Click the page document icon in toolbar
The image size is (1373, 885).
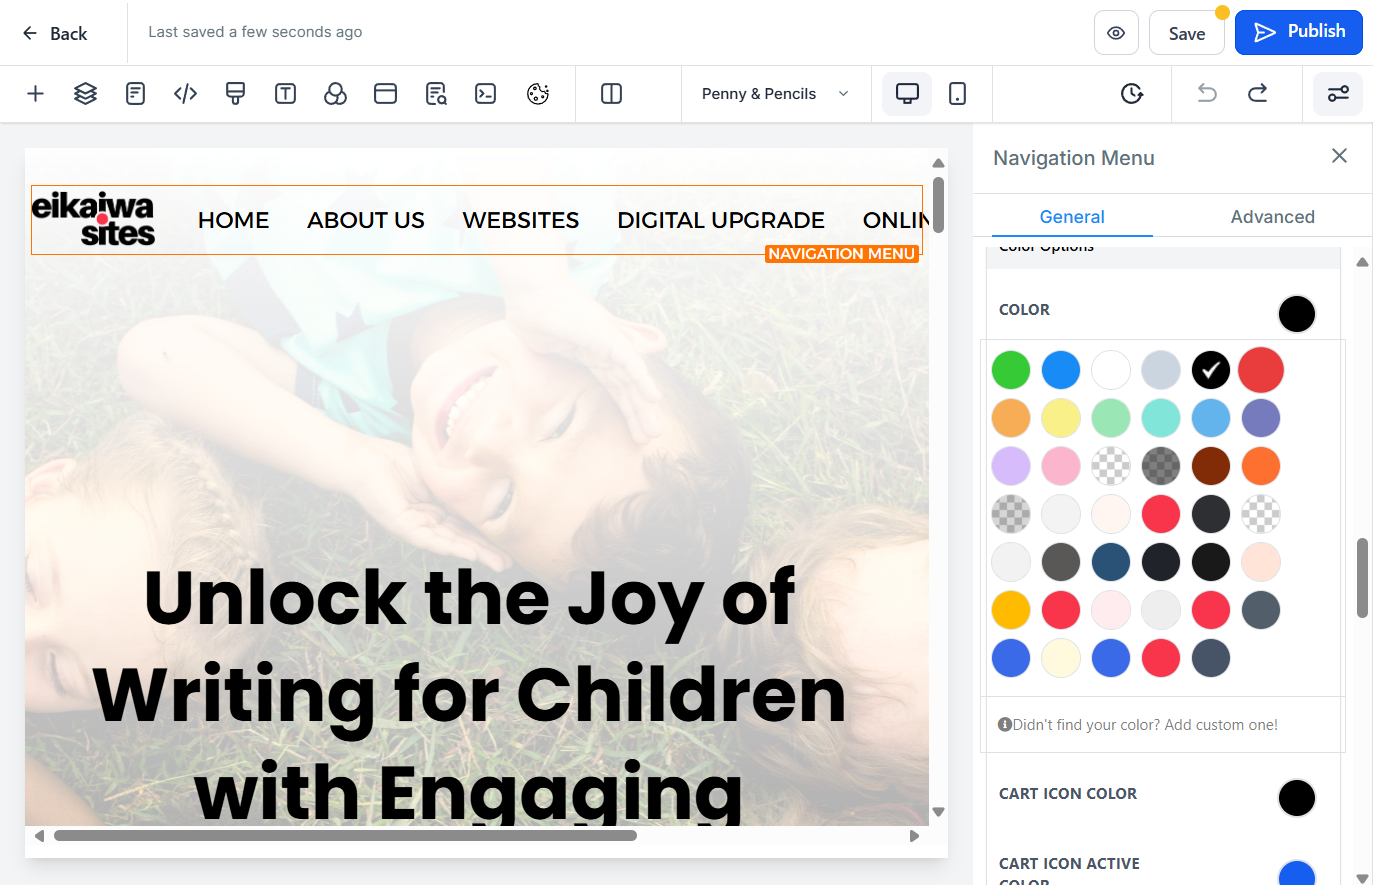tap(135, 94)
